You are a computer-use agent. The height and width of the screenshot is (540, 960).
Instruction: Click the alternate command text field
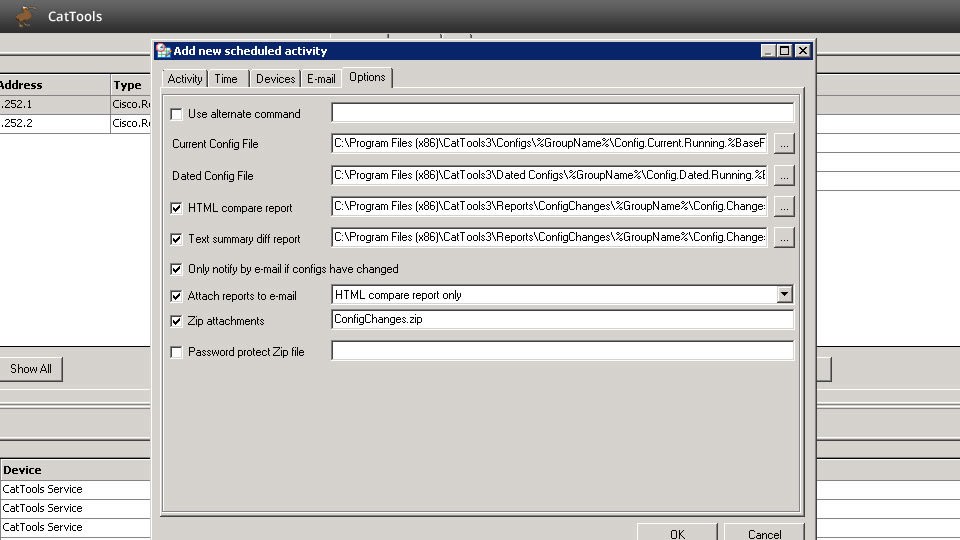562,113
